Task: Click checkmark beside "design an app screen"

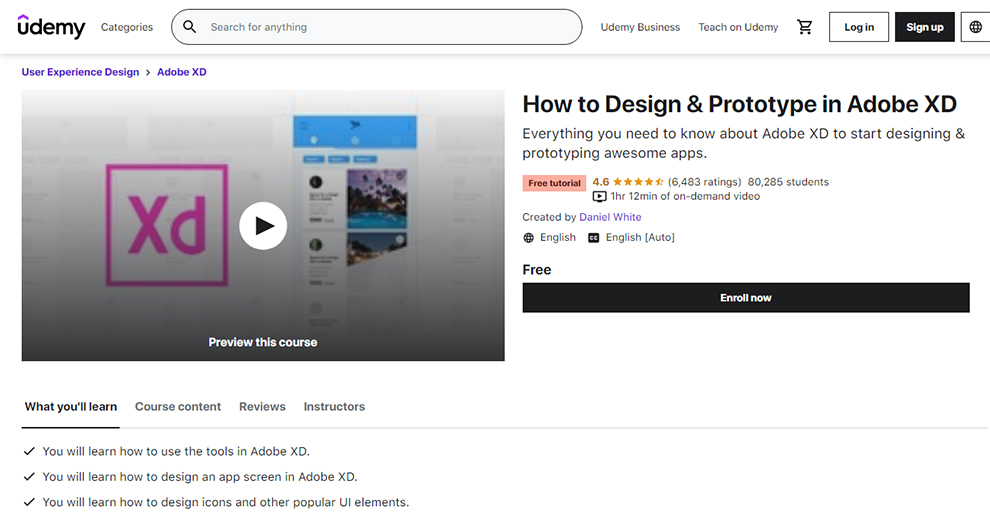Action: (x=28, y=477)
